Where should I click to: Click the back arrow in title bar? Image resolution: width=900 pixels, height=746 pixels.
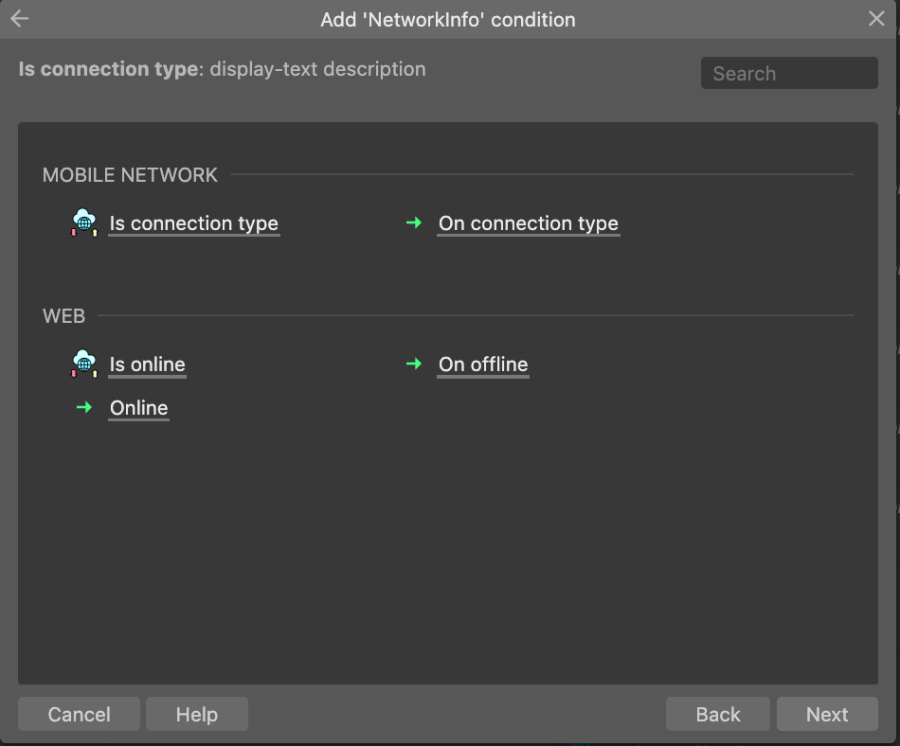pyautogui.click(x=20, y=19)
